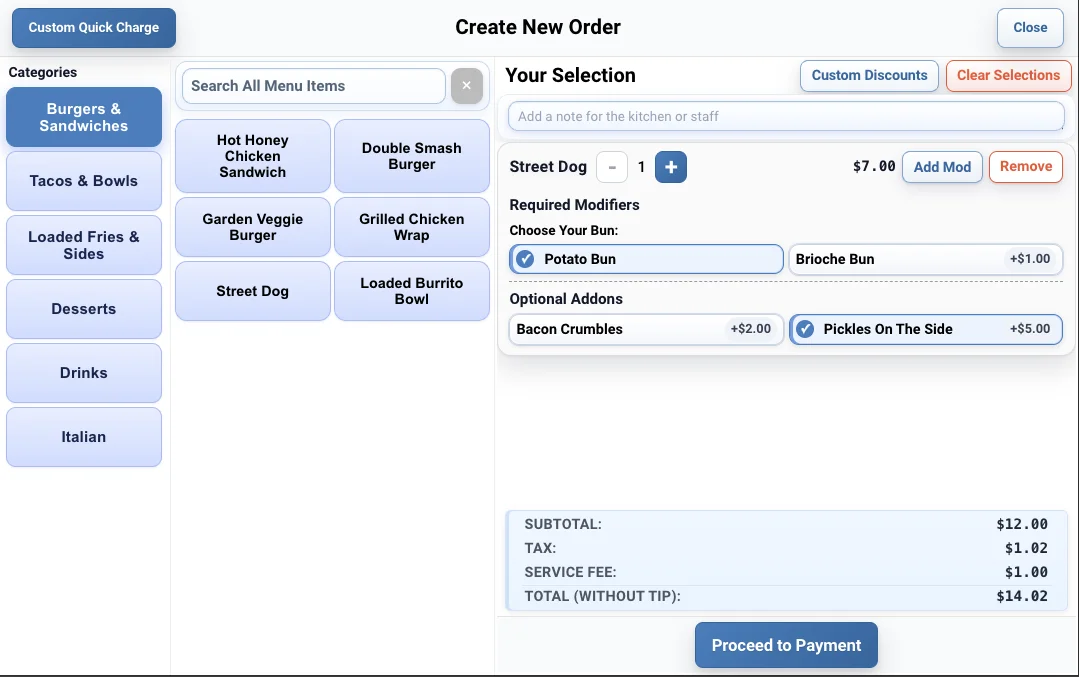
Task: Click the Choose Your Bun label
Action: coord(564,230)
